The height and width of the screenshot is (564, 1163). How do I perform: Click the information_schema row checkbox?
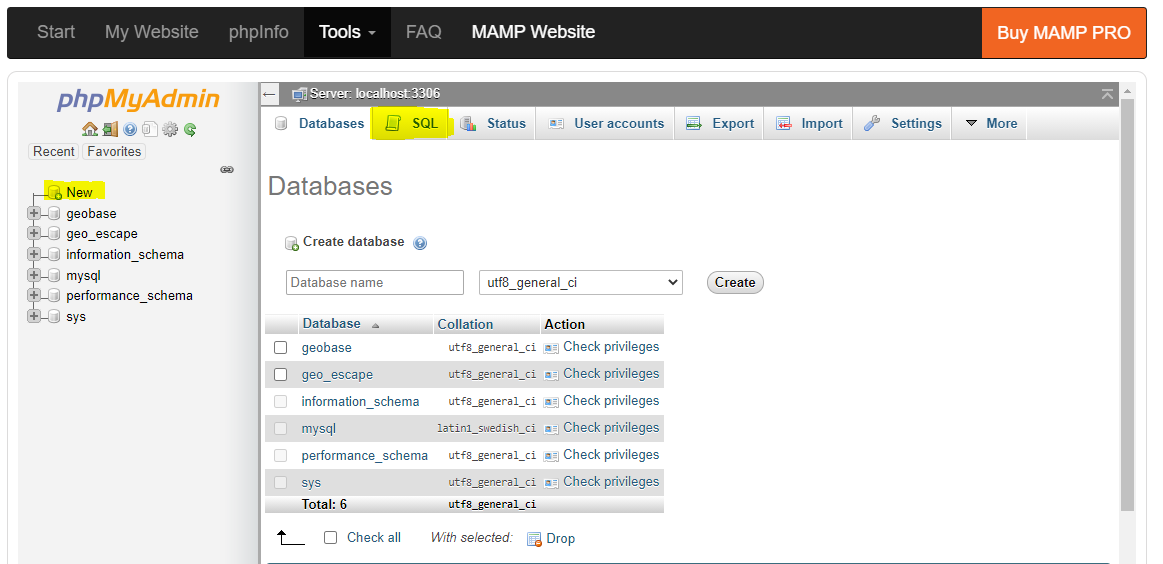(x=280, y=401)
